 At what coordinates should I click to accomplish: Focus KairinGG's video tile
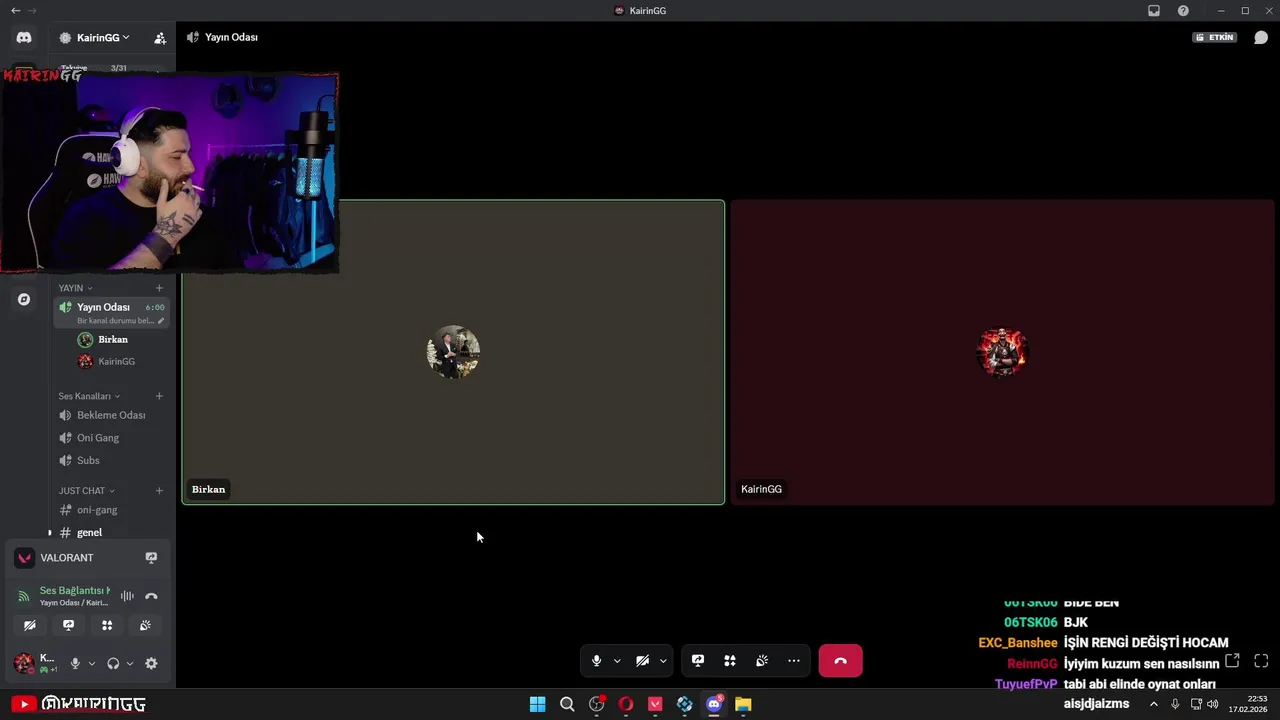pos(1003,352)
